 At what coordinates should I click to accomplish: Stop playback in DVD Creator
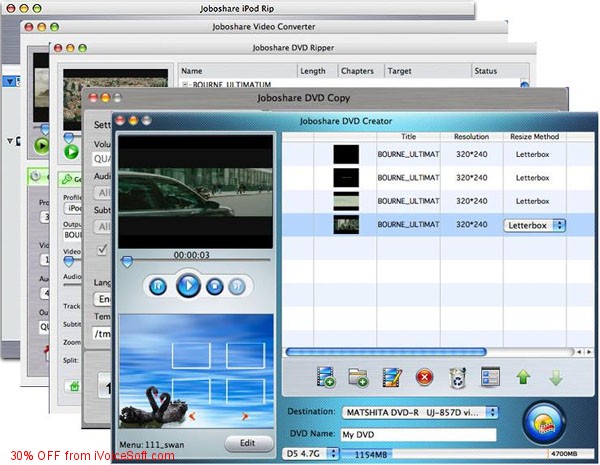click(215, 286)
